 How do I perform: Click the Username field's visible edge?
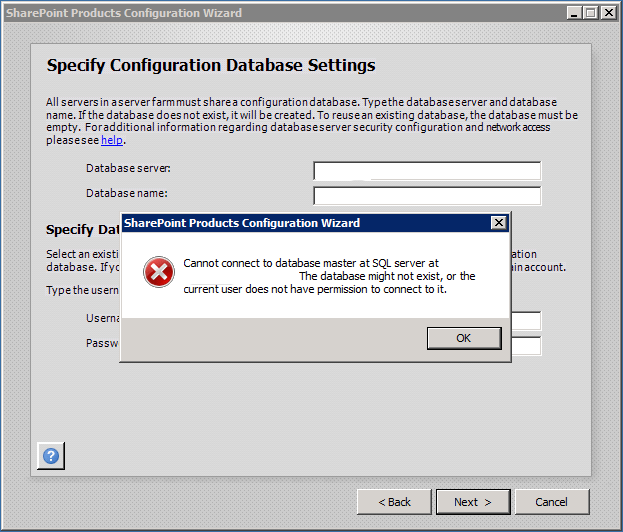526,321
